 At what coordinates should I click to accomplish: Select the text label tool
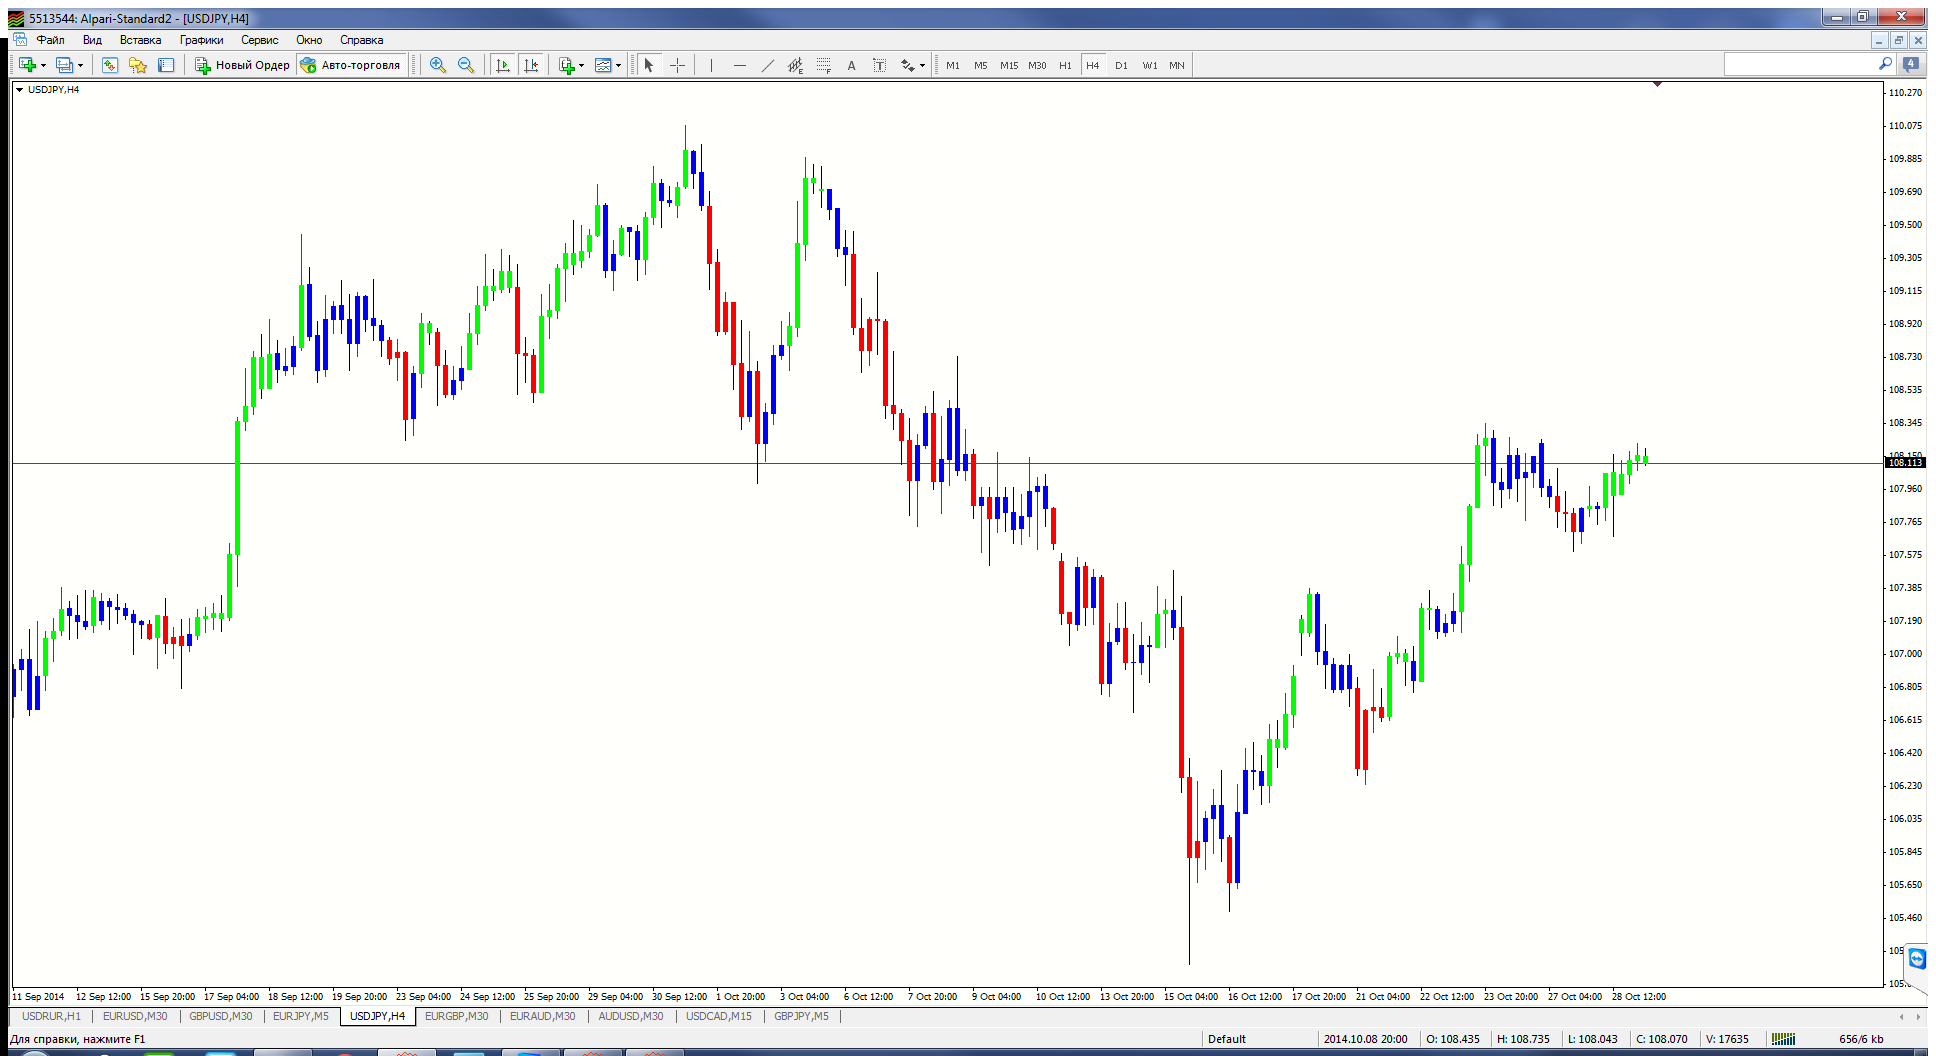pyautogui.click(x=879, y=65)
